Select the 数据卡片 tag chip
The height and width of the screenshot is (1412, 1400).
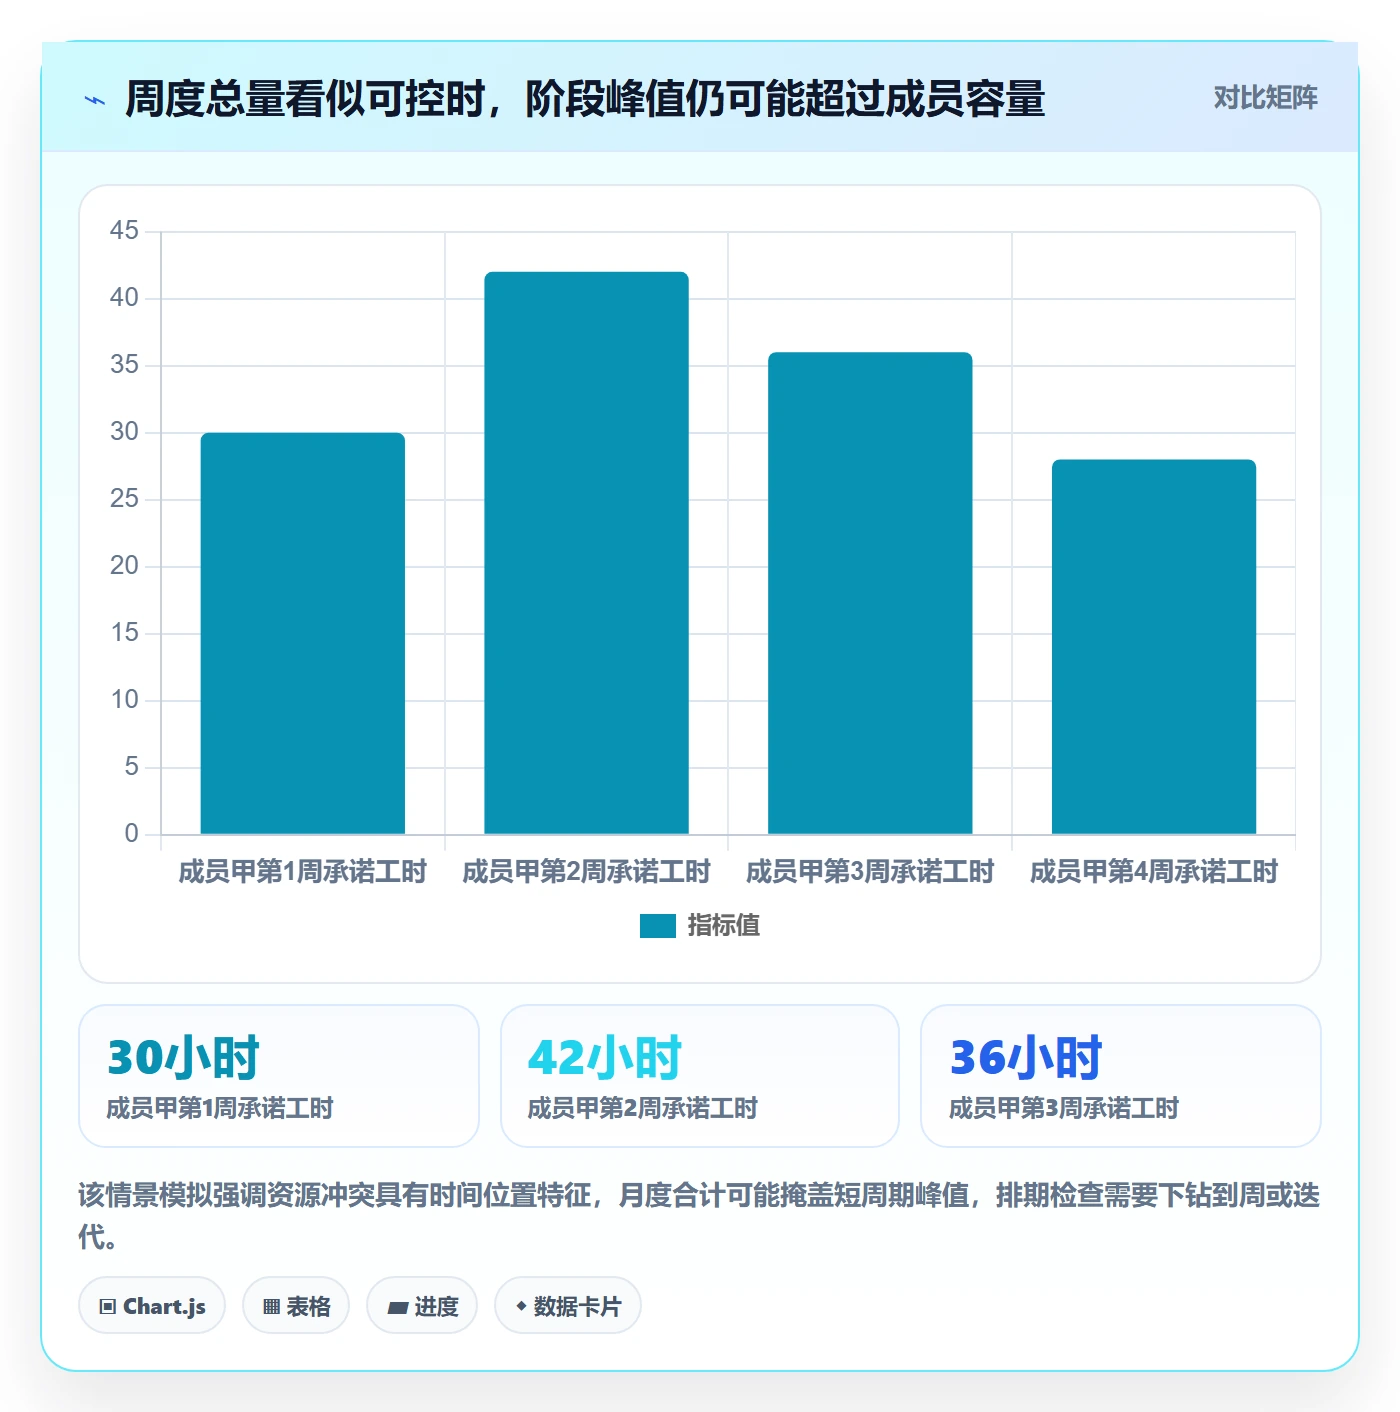click(x=568, y=1305)
